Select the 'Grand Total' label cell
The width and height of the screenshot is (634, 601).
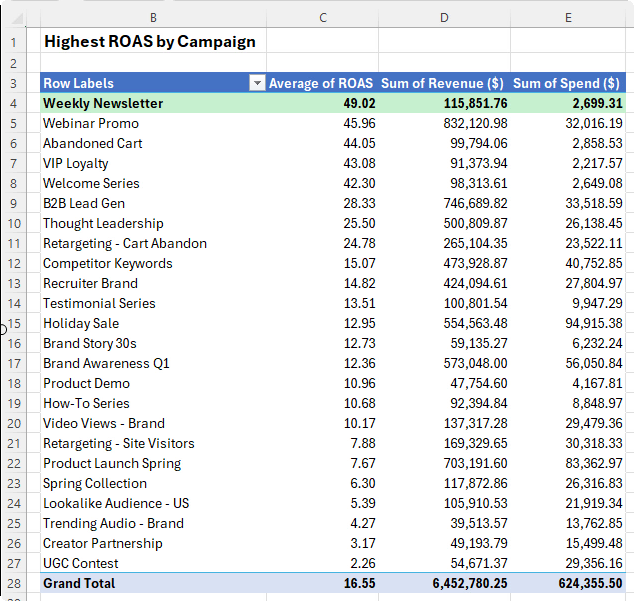(x=153, y=583)
